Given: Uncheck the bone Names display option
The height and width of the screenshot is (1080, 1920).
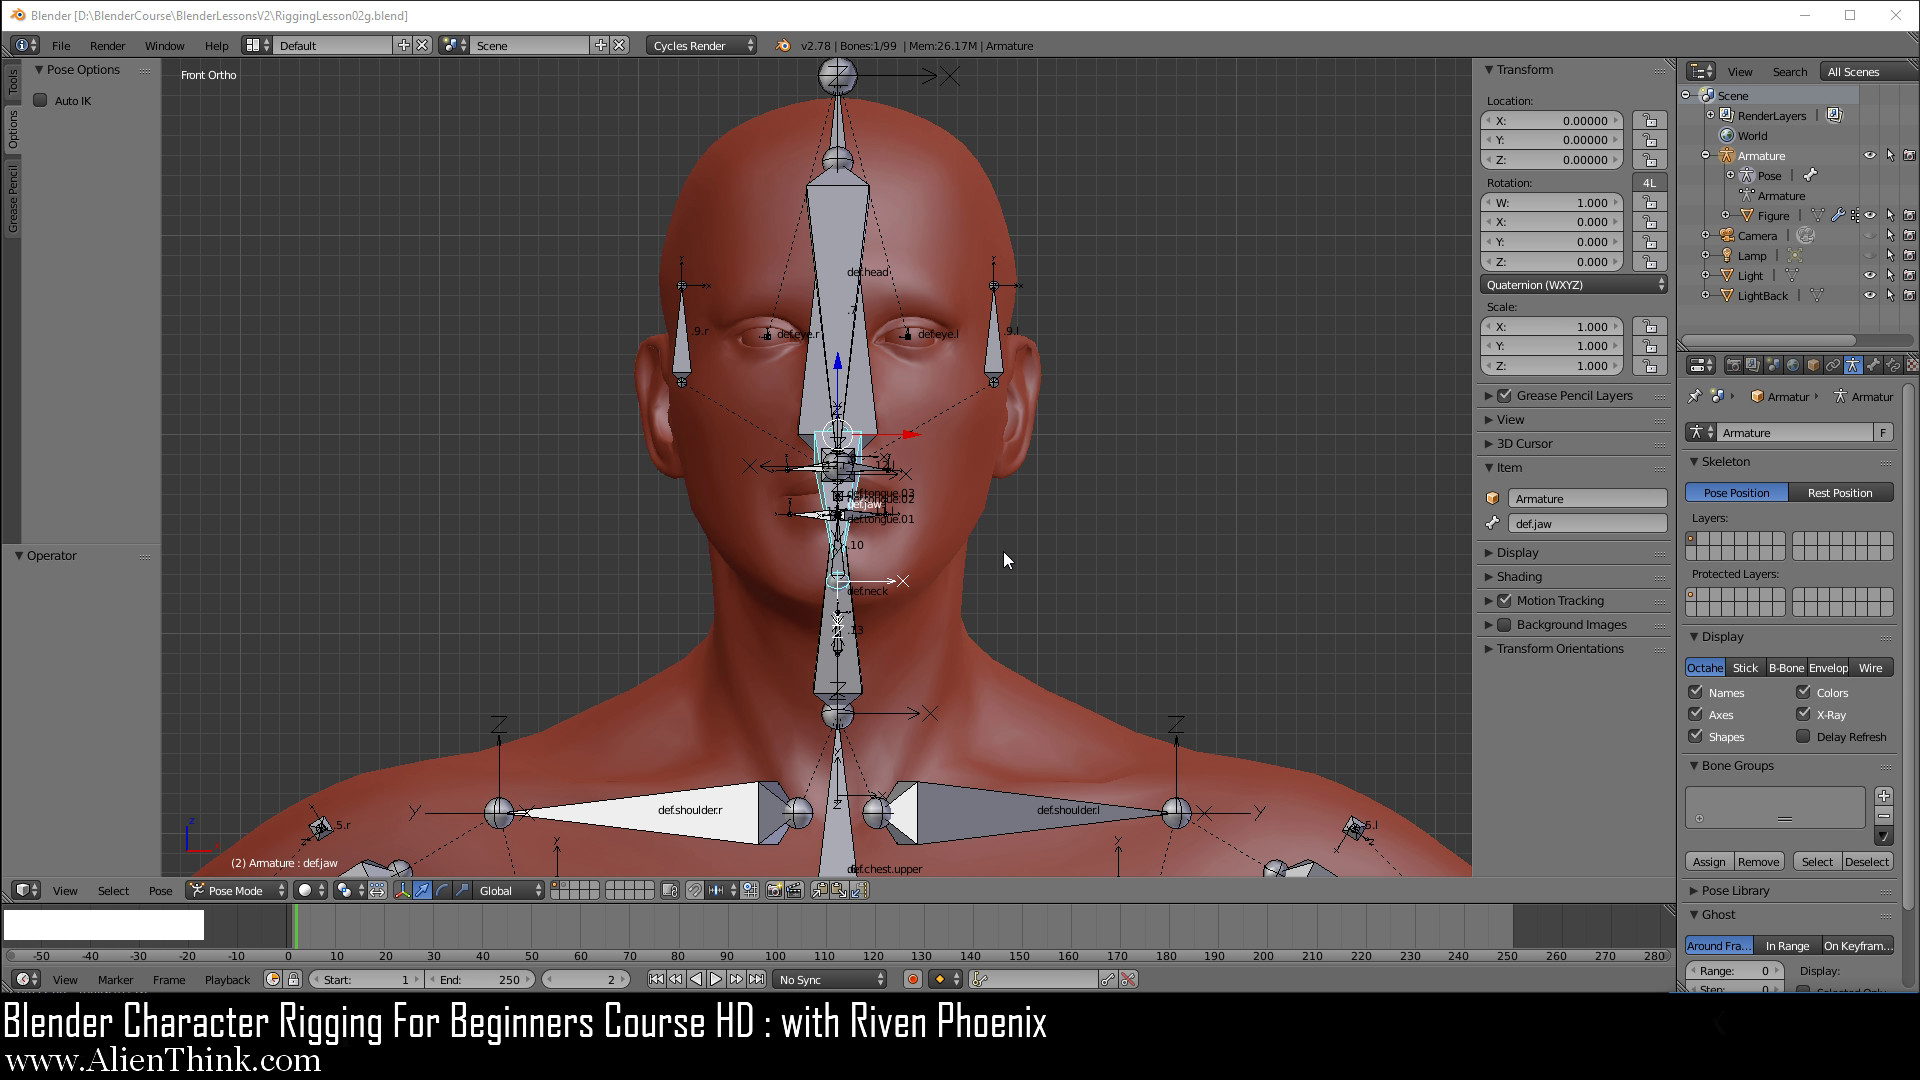Looking at the screenshot, I should (1696, 692).
